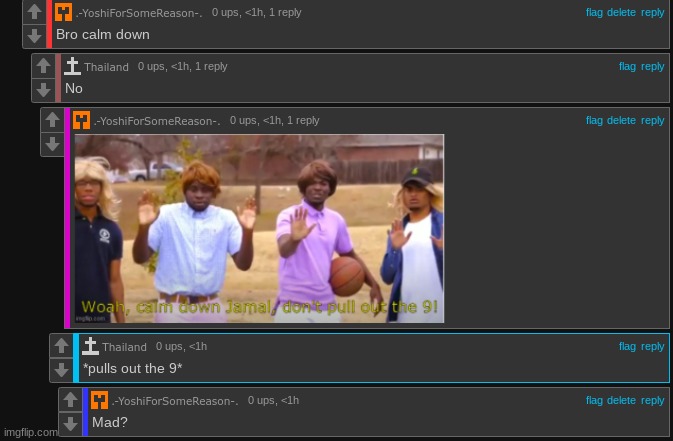Reply to Thailand's "No" comment

pos(652,67)
